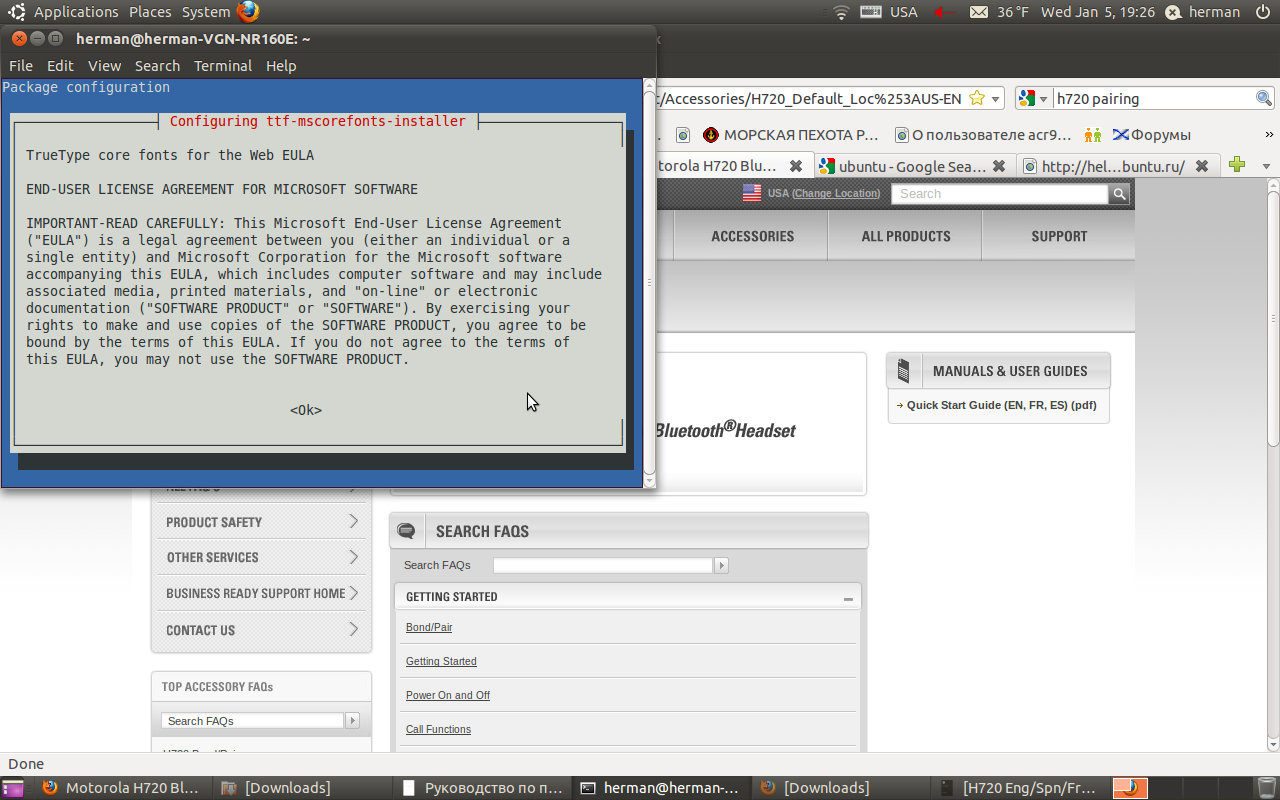Screen dimensions: 1280x800
Task: Submit main Search FAQs arrow button
Action: (721, 565)
